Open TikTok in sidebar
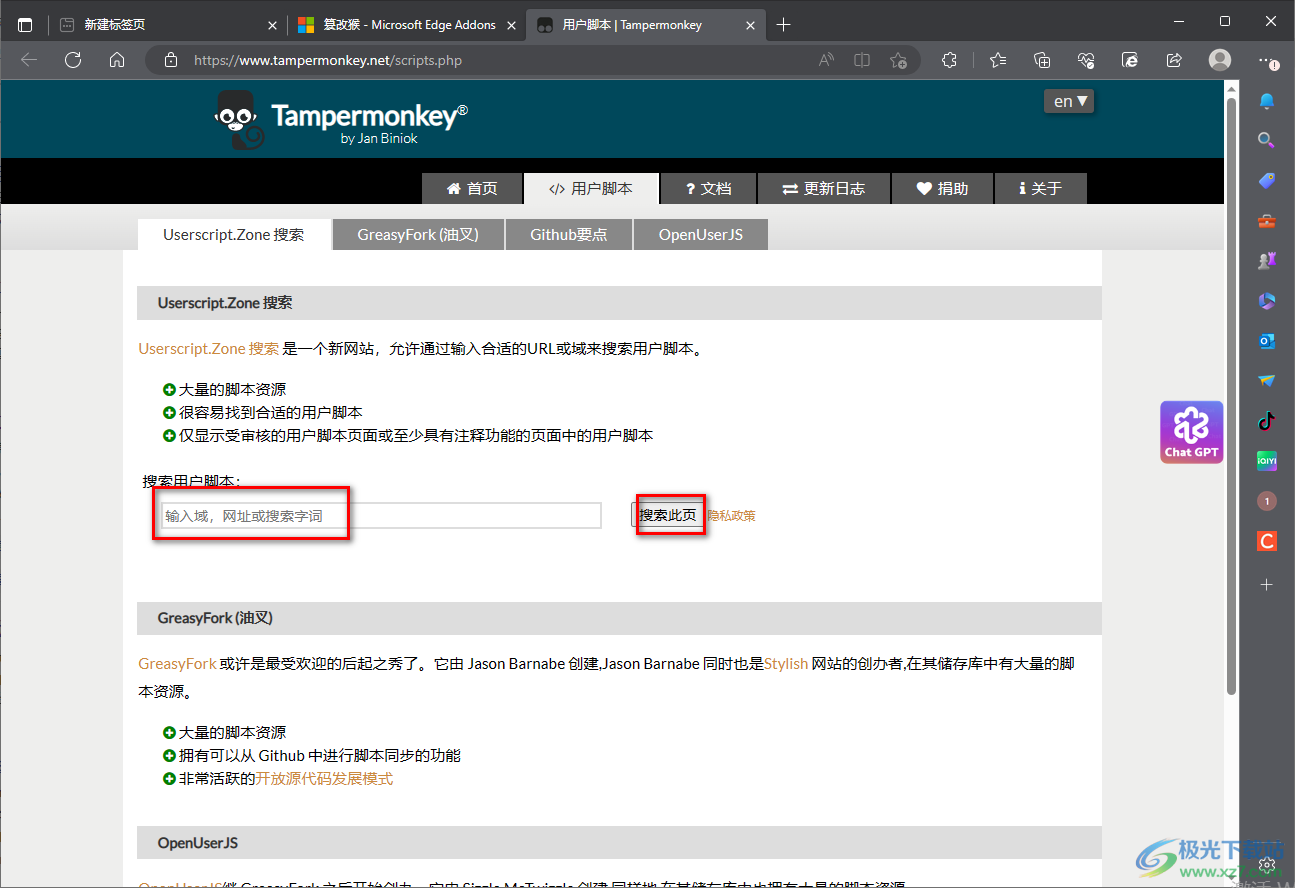Screen dimensions: 1295x888 1267,421
